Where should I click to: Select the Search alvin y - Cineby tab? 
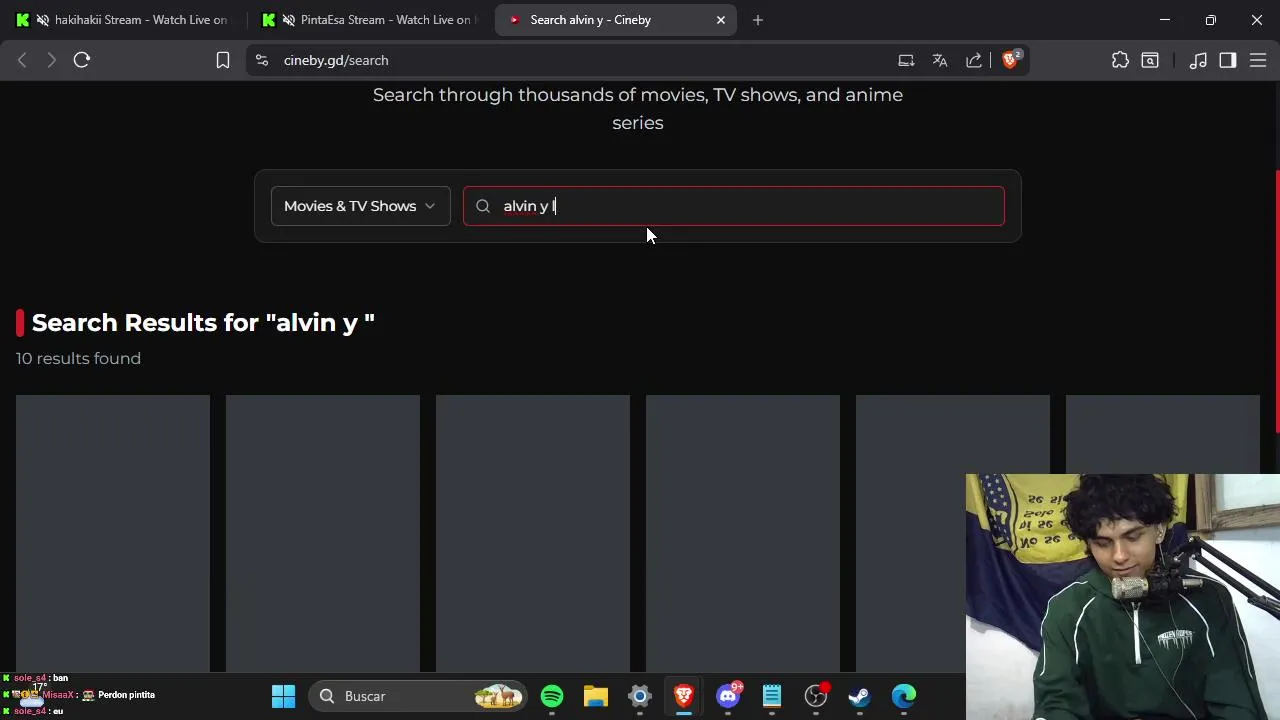click(615, 20)
